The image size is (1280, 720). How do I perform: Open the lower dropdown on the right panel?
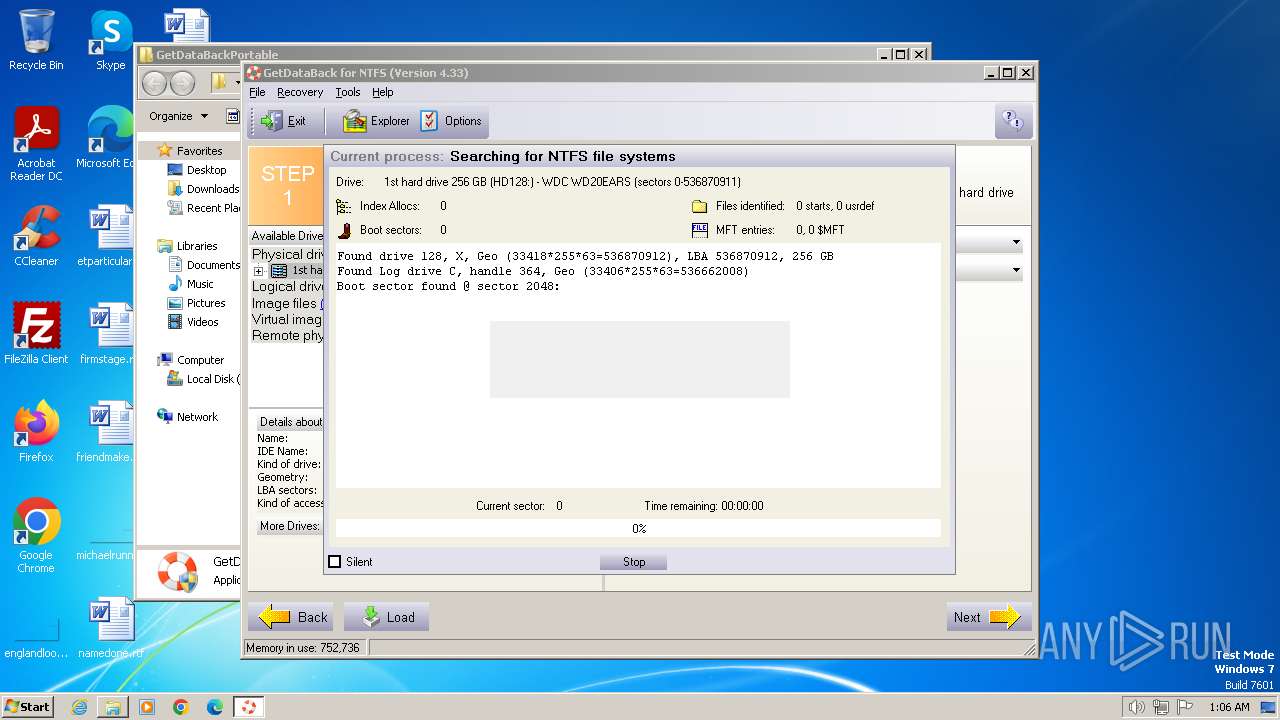point(1016,270)
